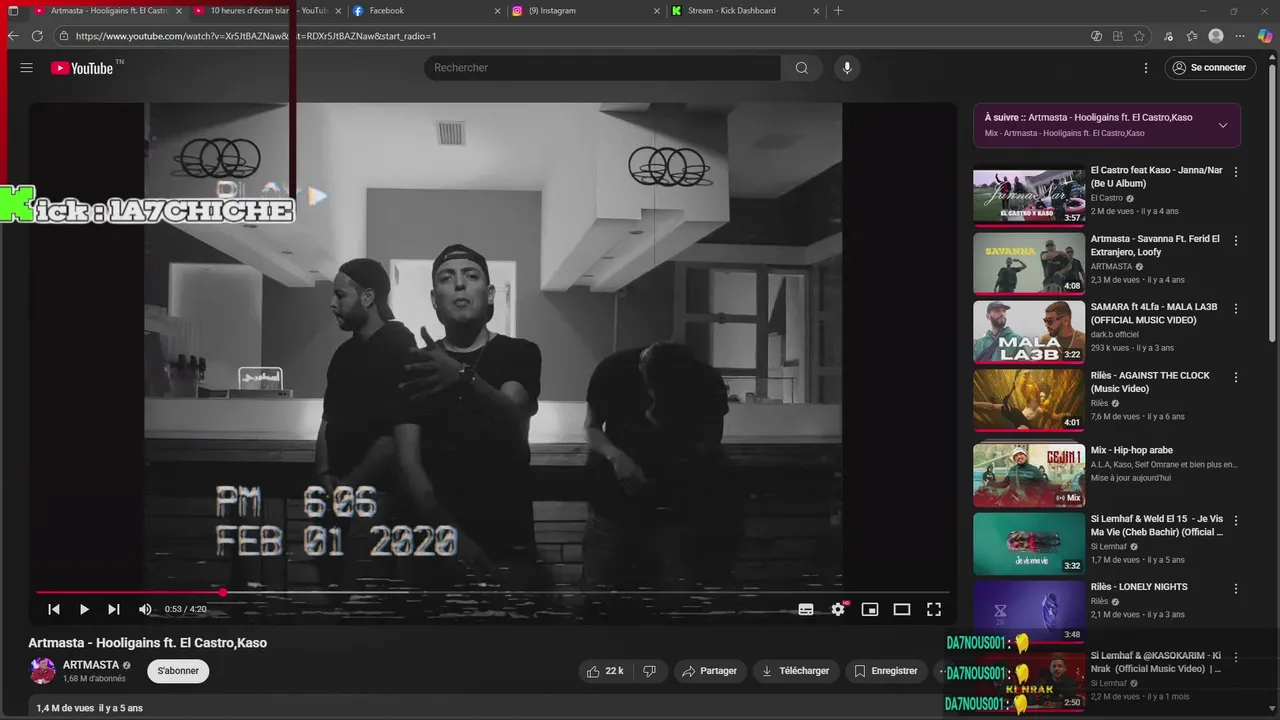
Task: Go back with the browser back arrow
Action: [x=13, y=36]
